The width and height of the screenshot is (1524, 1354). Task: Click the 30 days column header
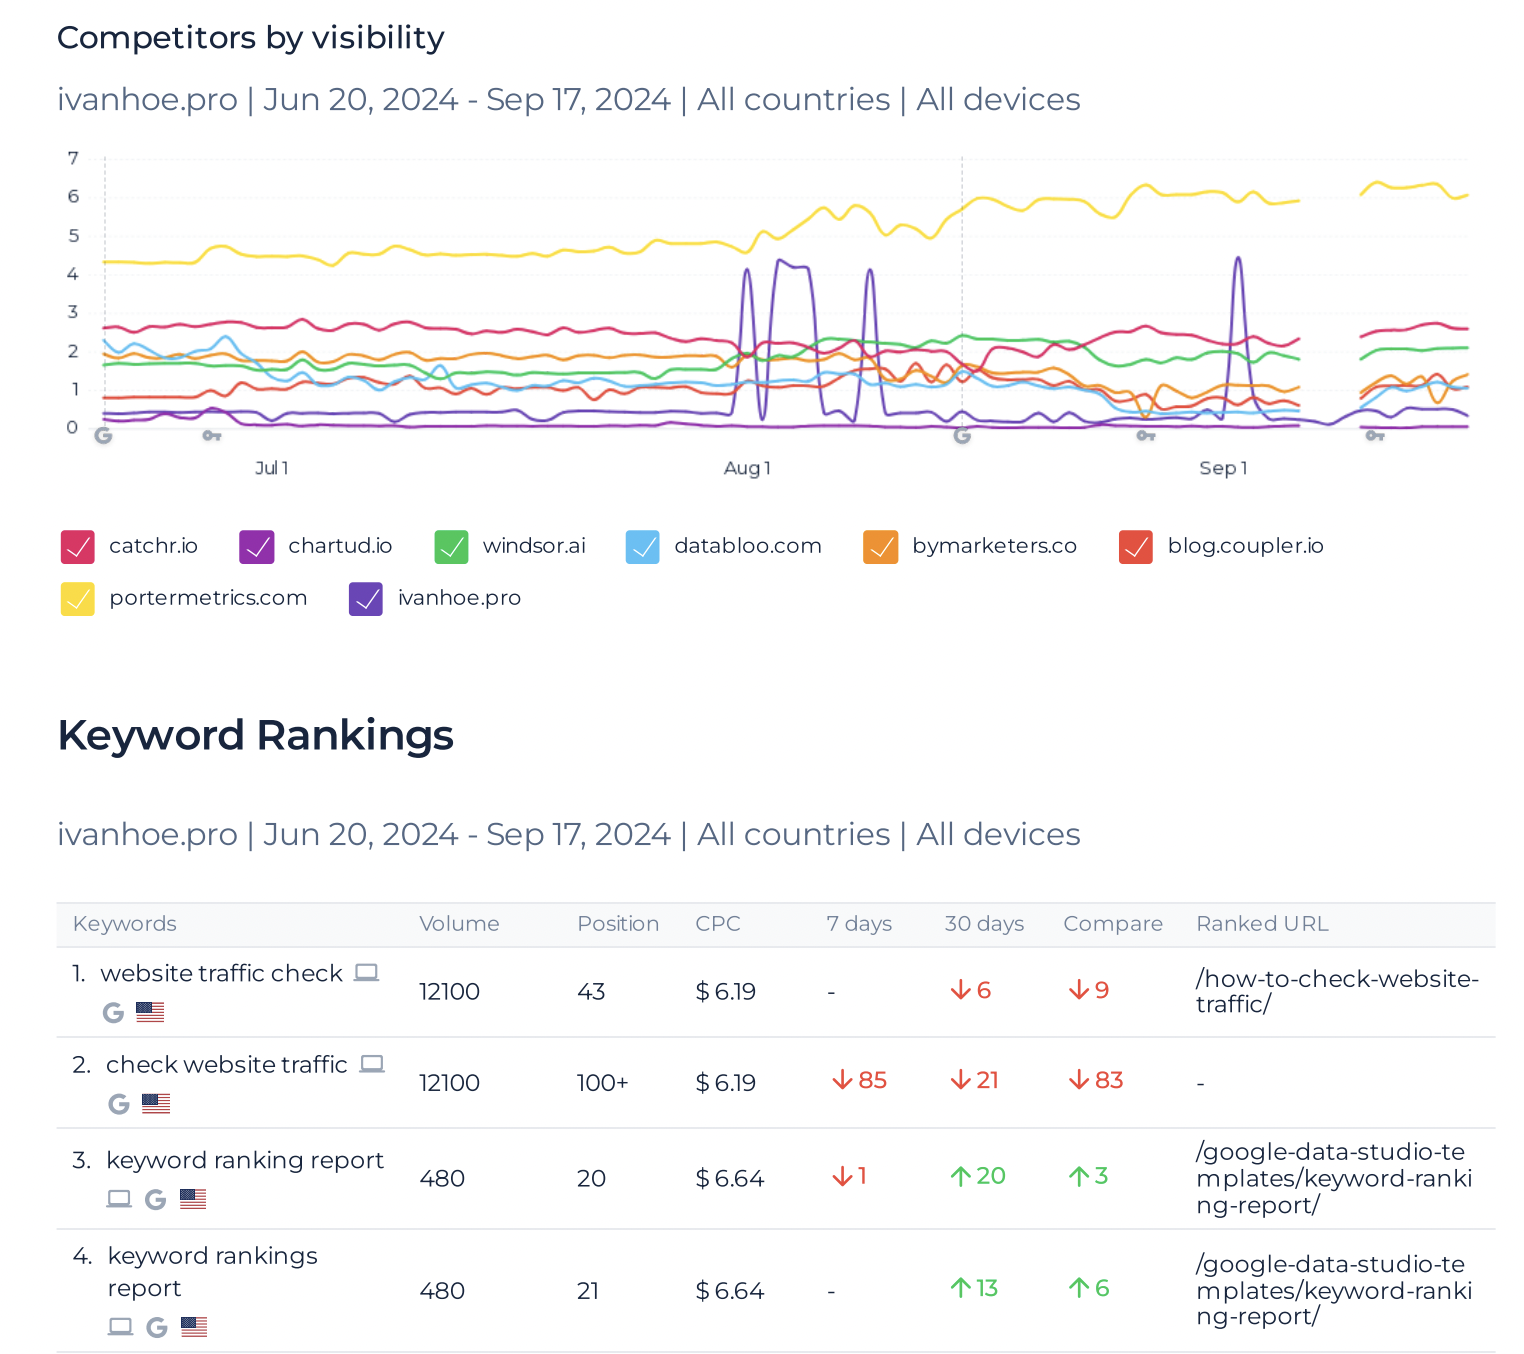point(985,924)
